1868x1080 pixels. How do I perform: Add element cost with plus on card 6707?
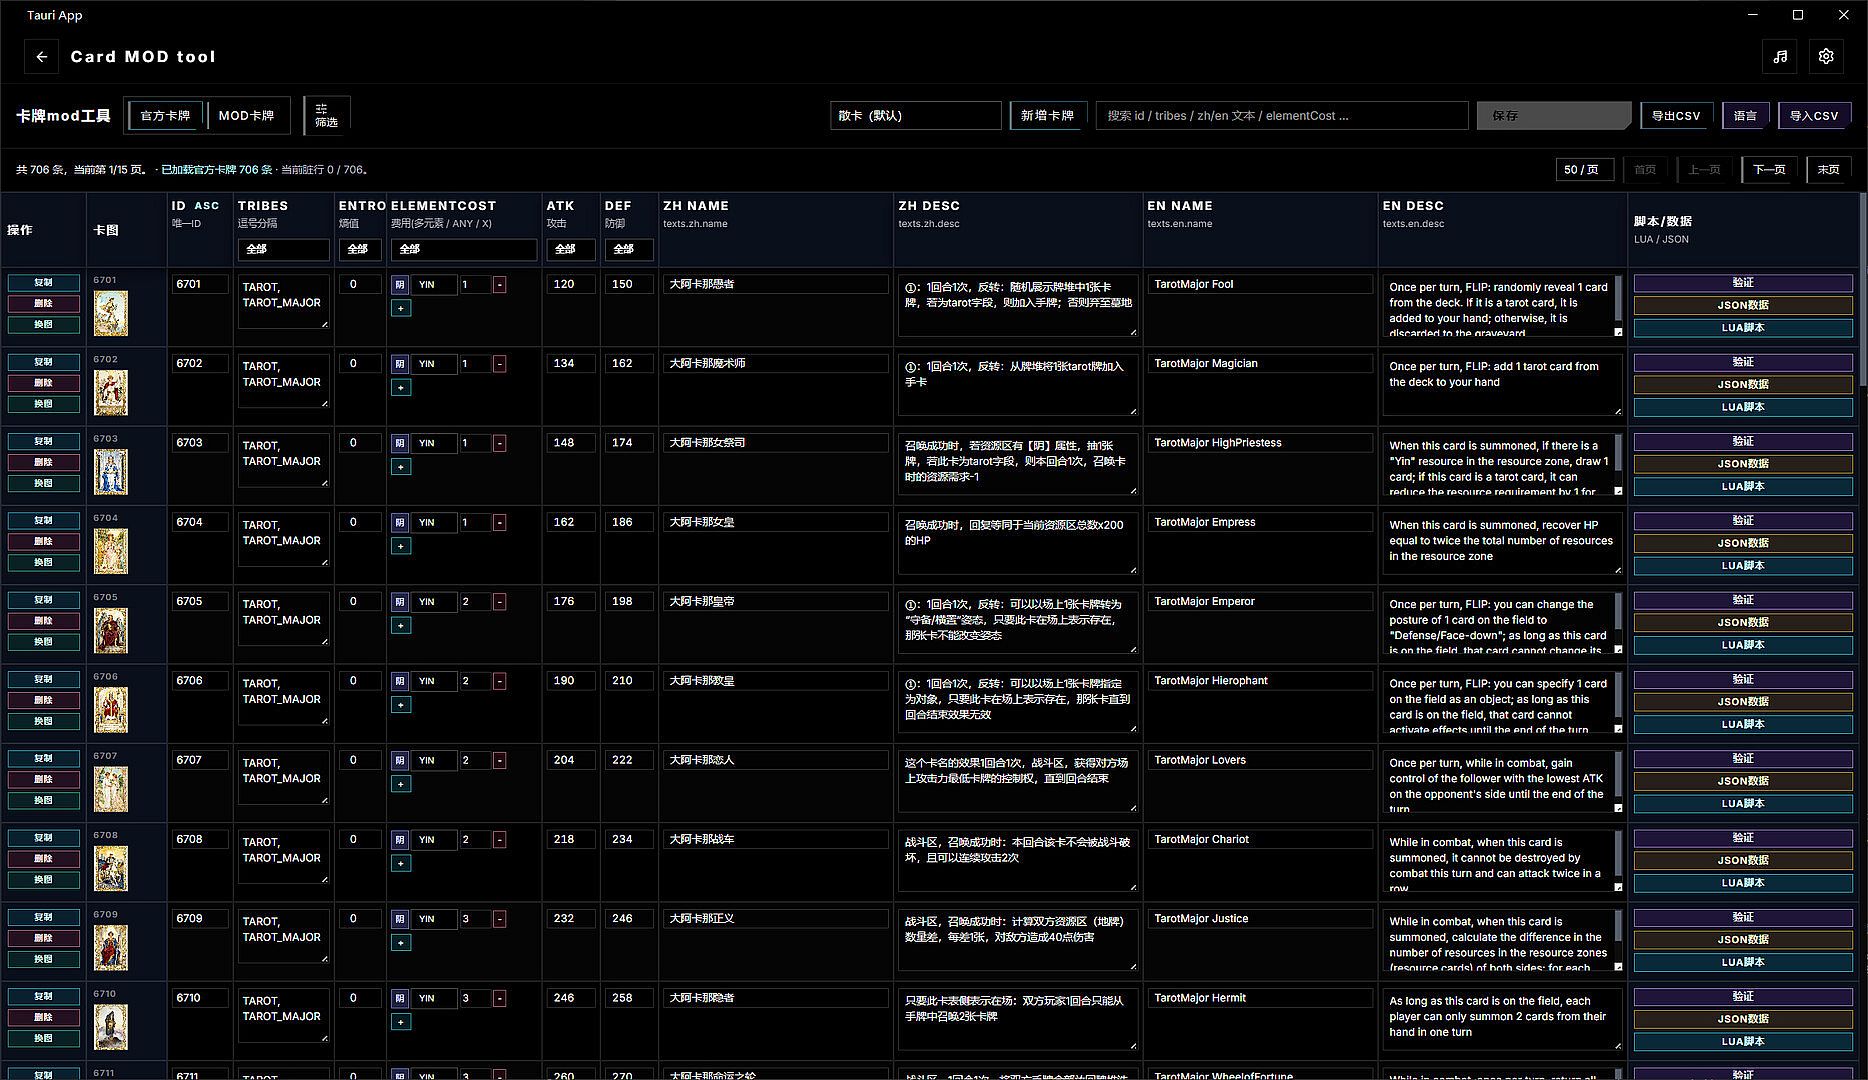[401, 784]
